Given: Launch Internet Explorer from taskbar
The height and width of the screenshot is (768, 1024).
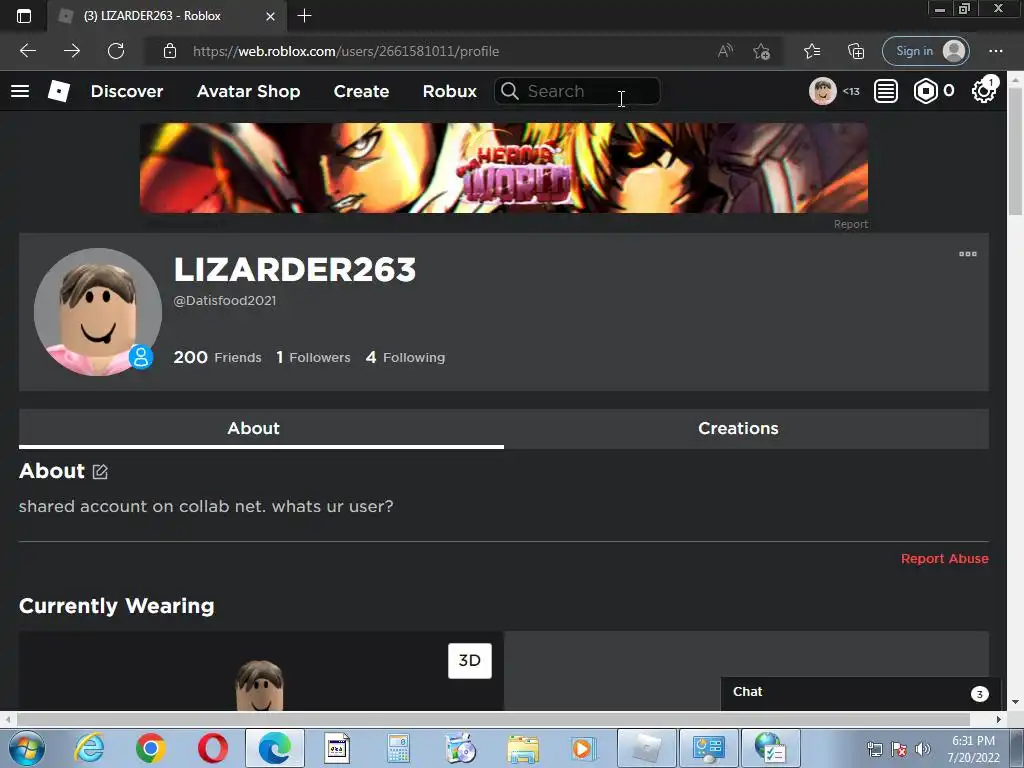Looking at the screenshot, I should tap(89, 748).
